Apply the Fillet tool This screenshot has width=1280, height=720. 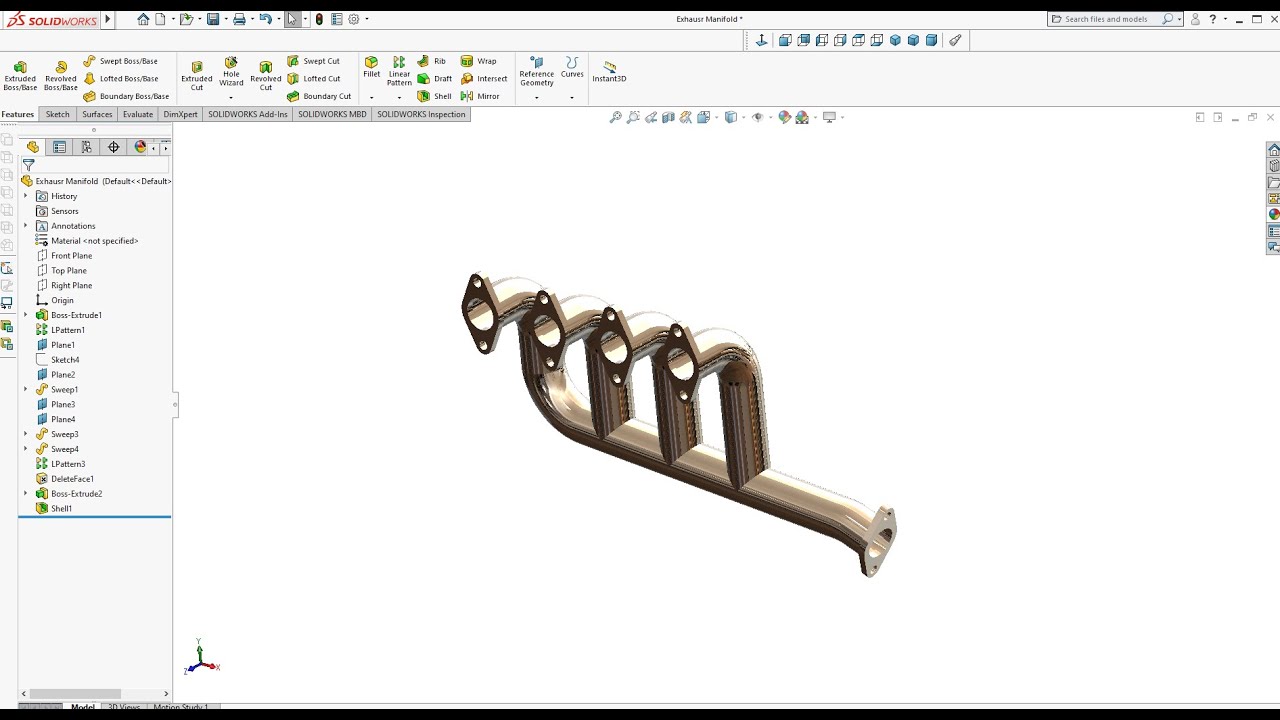point(371,68)
